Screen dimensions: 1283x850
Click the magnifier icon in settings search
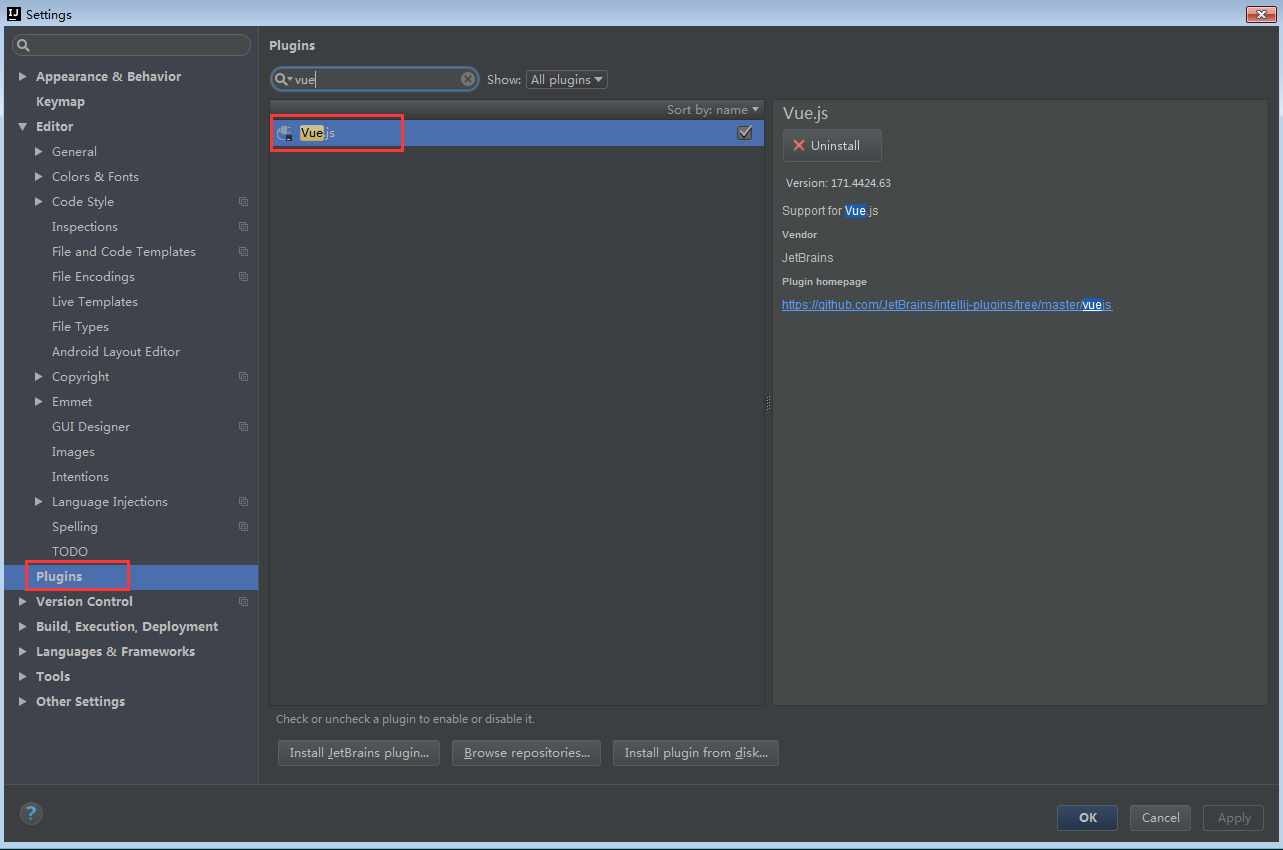[24, 46]
